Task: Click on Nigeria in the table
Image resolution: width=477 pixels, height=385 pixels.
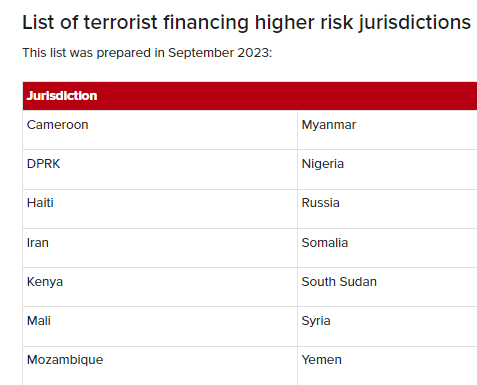Action: (323, 164)
